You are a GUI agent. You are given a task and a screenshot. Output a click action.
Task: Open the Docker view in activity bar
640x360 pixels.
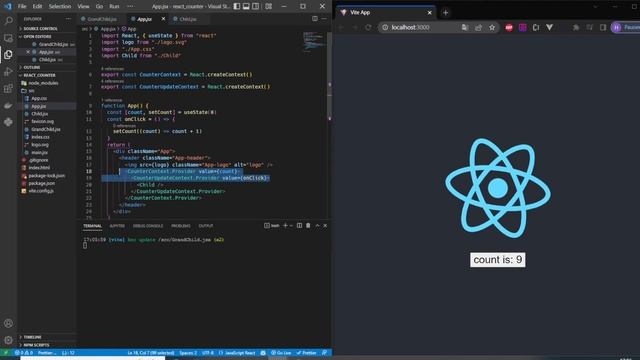pos(8,106)
